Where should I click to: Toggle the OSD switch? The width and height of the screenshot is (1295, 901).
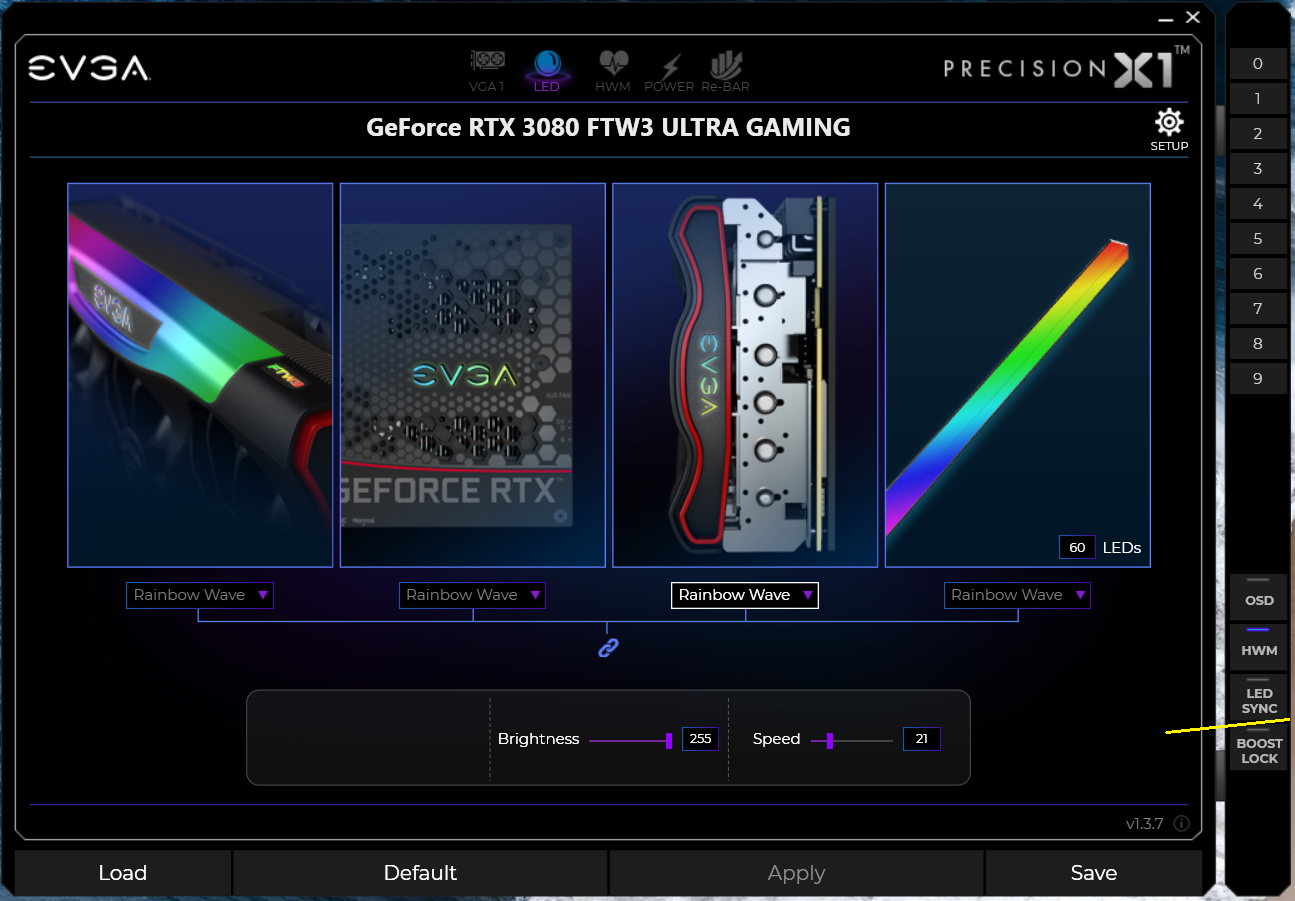click(x=1259, y=596)
